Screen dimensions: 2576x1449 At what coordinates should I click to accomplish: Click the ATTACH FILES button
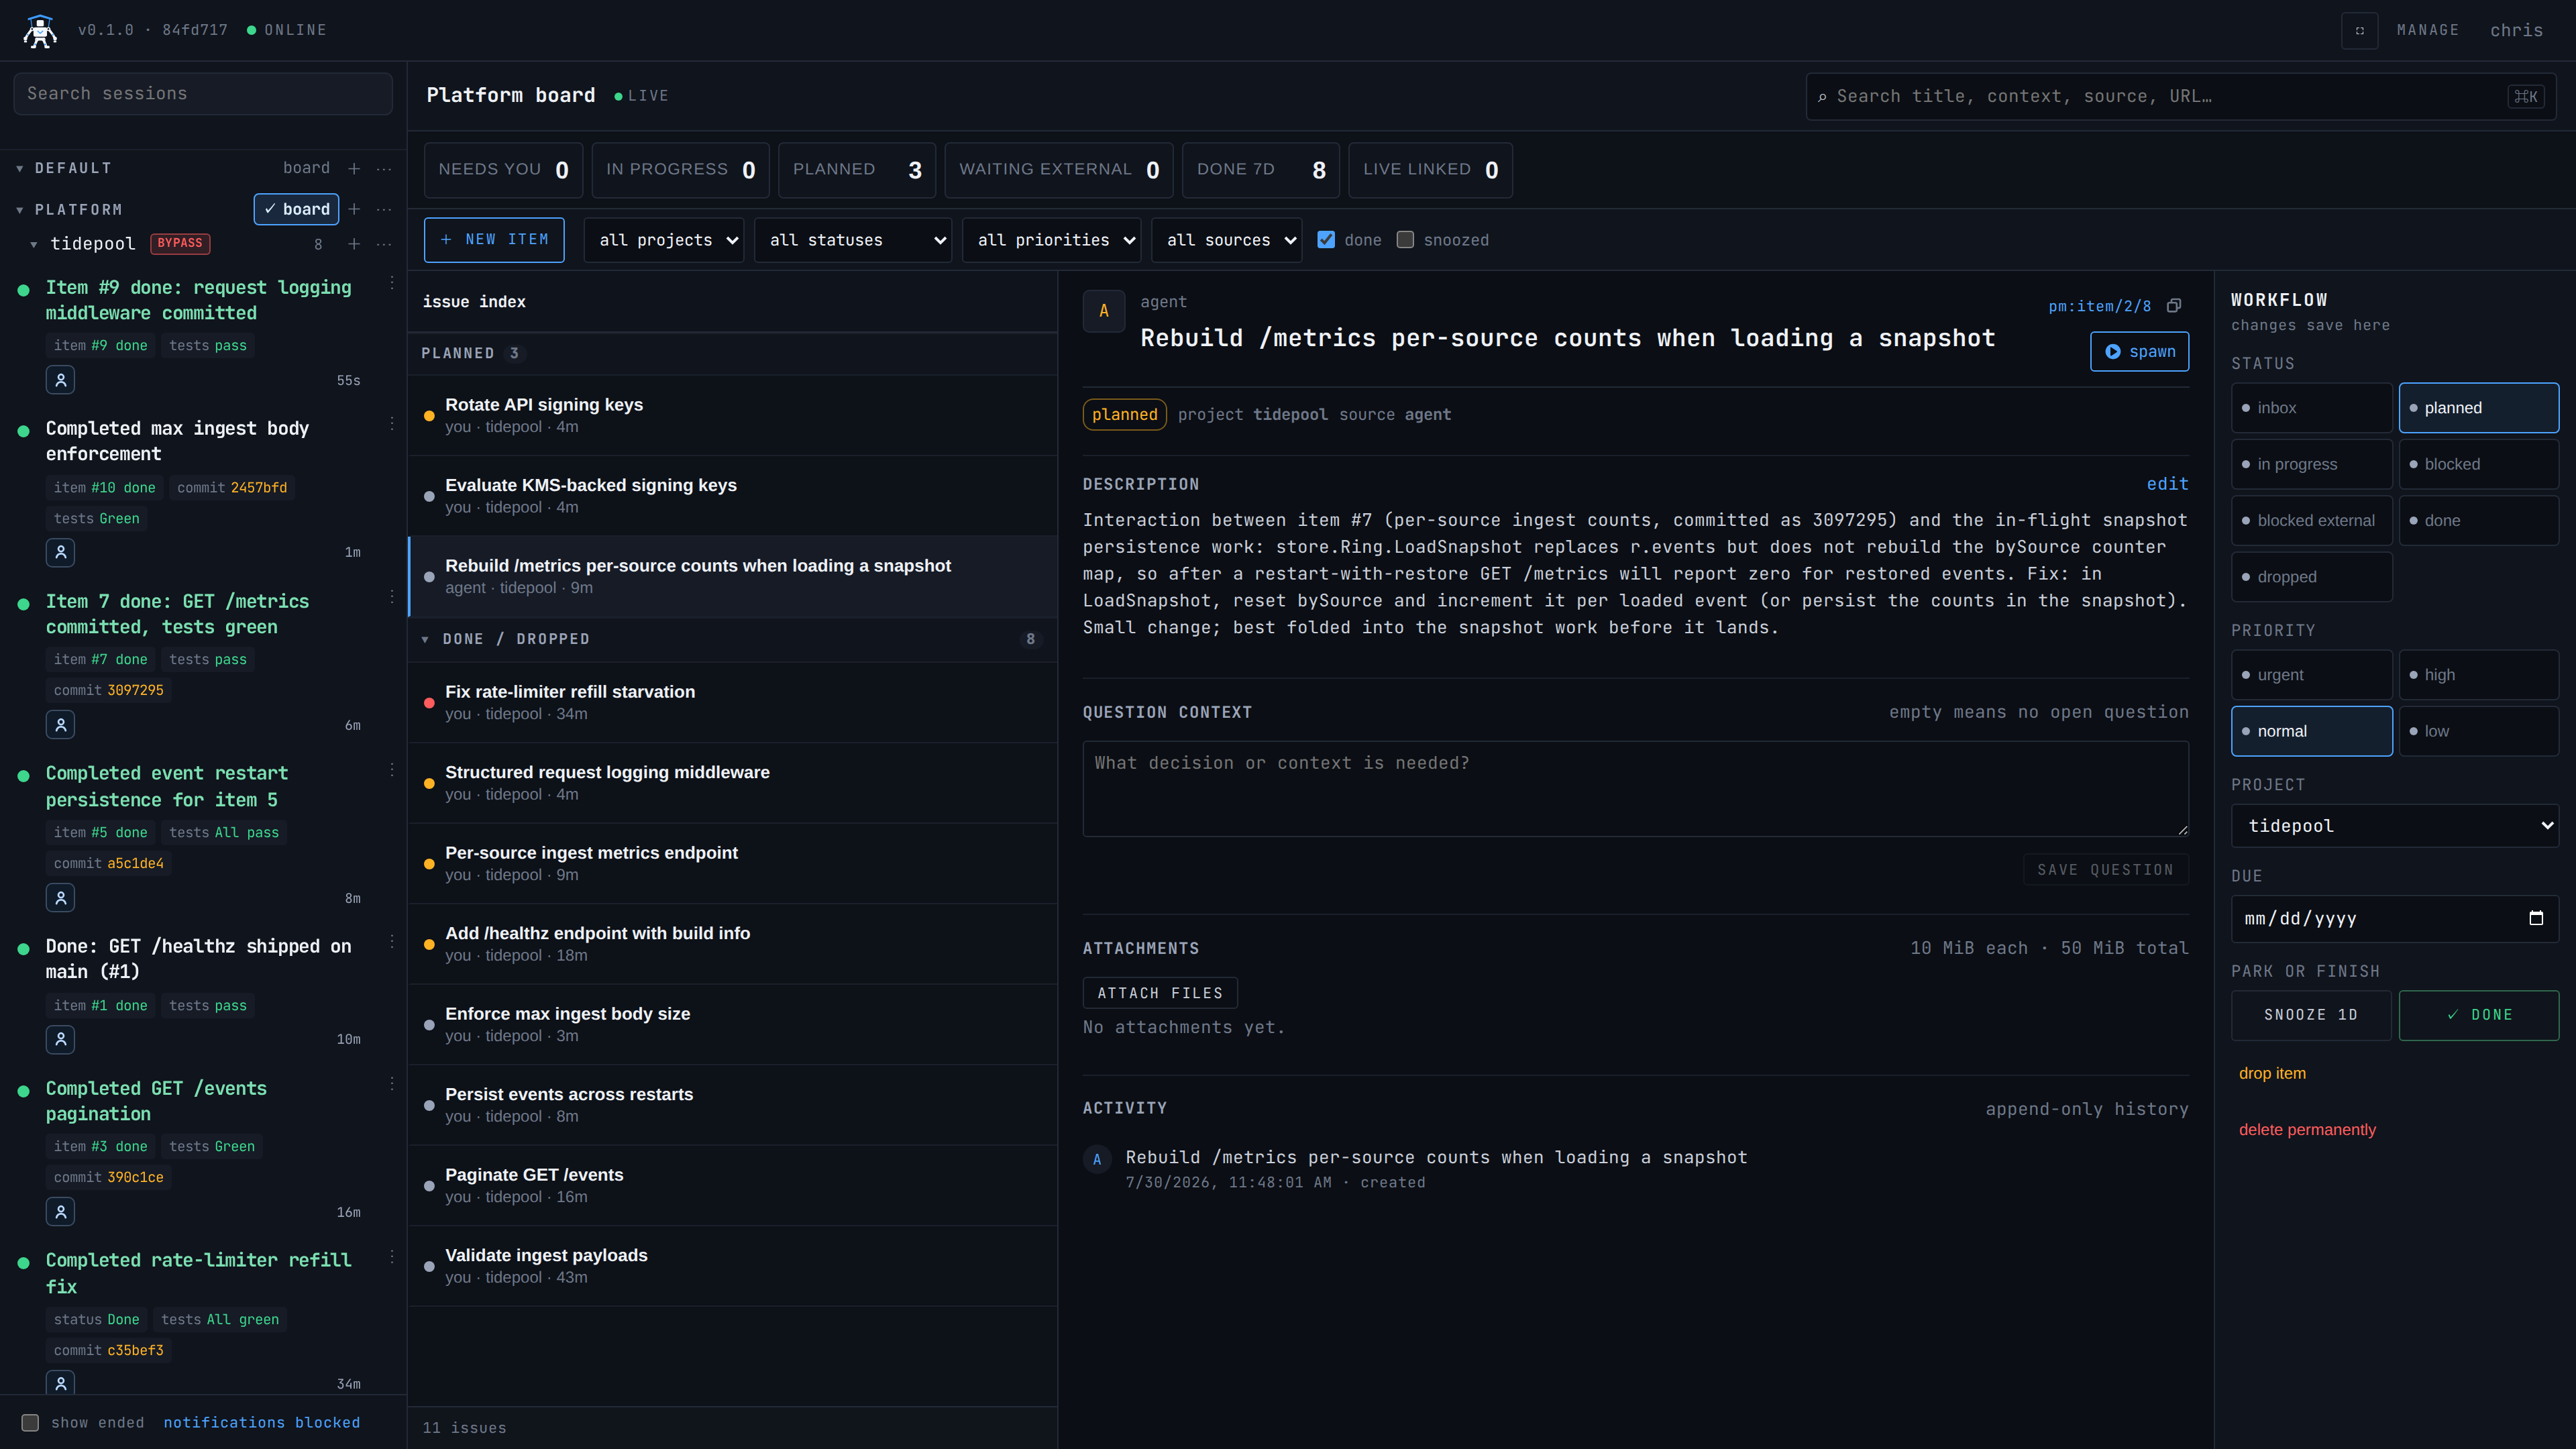(x=1160, y=993)
